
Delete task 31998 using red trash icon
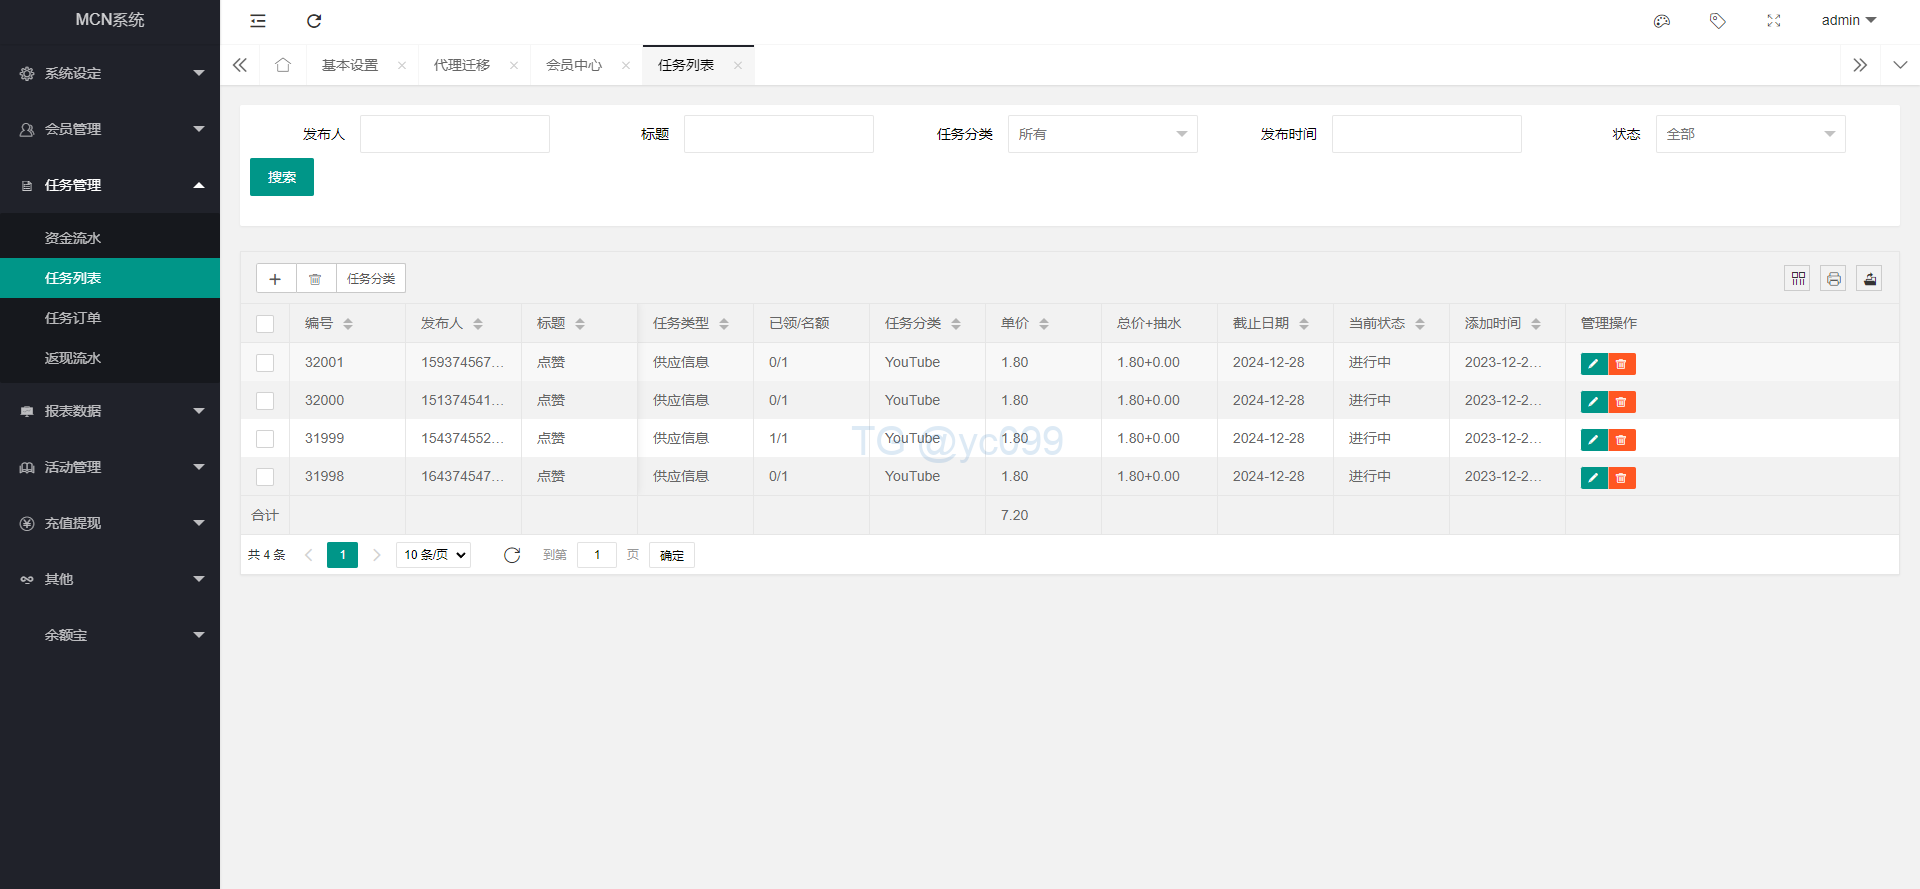(x=1621, y=478)
